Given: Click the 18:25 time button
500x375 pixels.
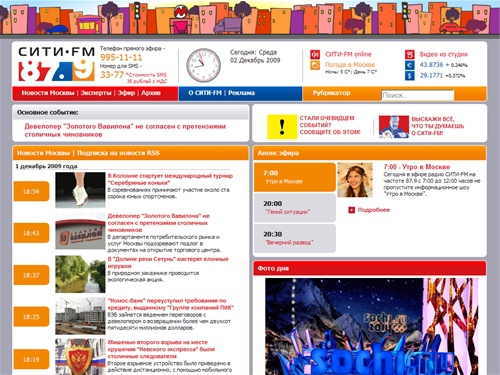Looking at the screenshot, I should (31, 317).
